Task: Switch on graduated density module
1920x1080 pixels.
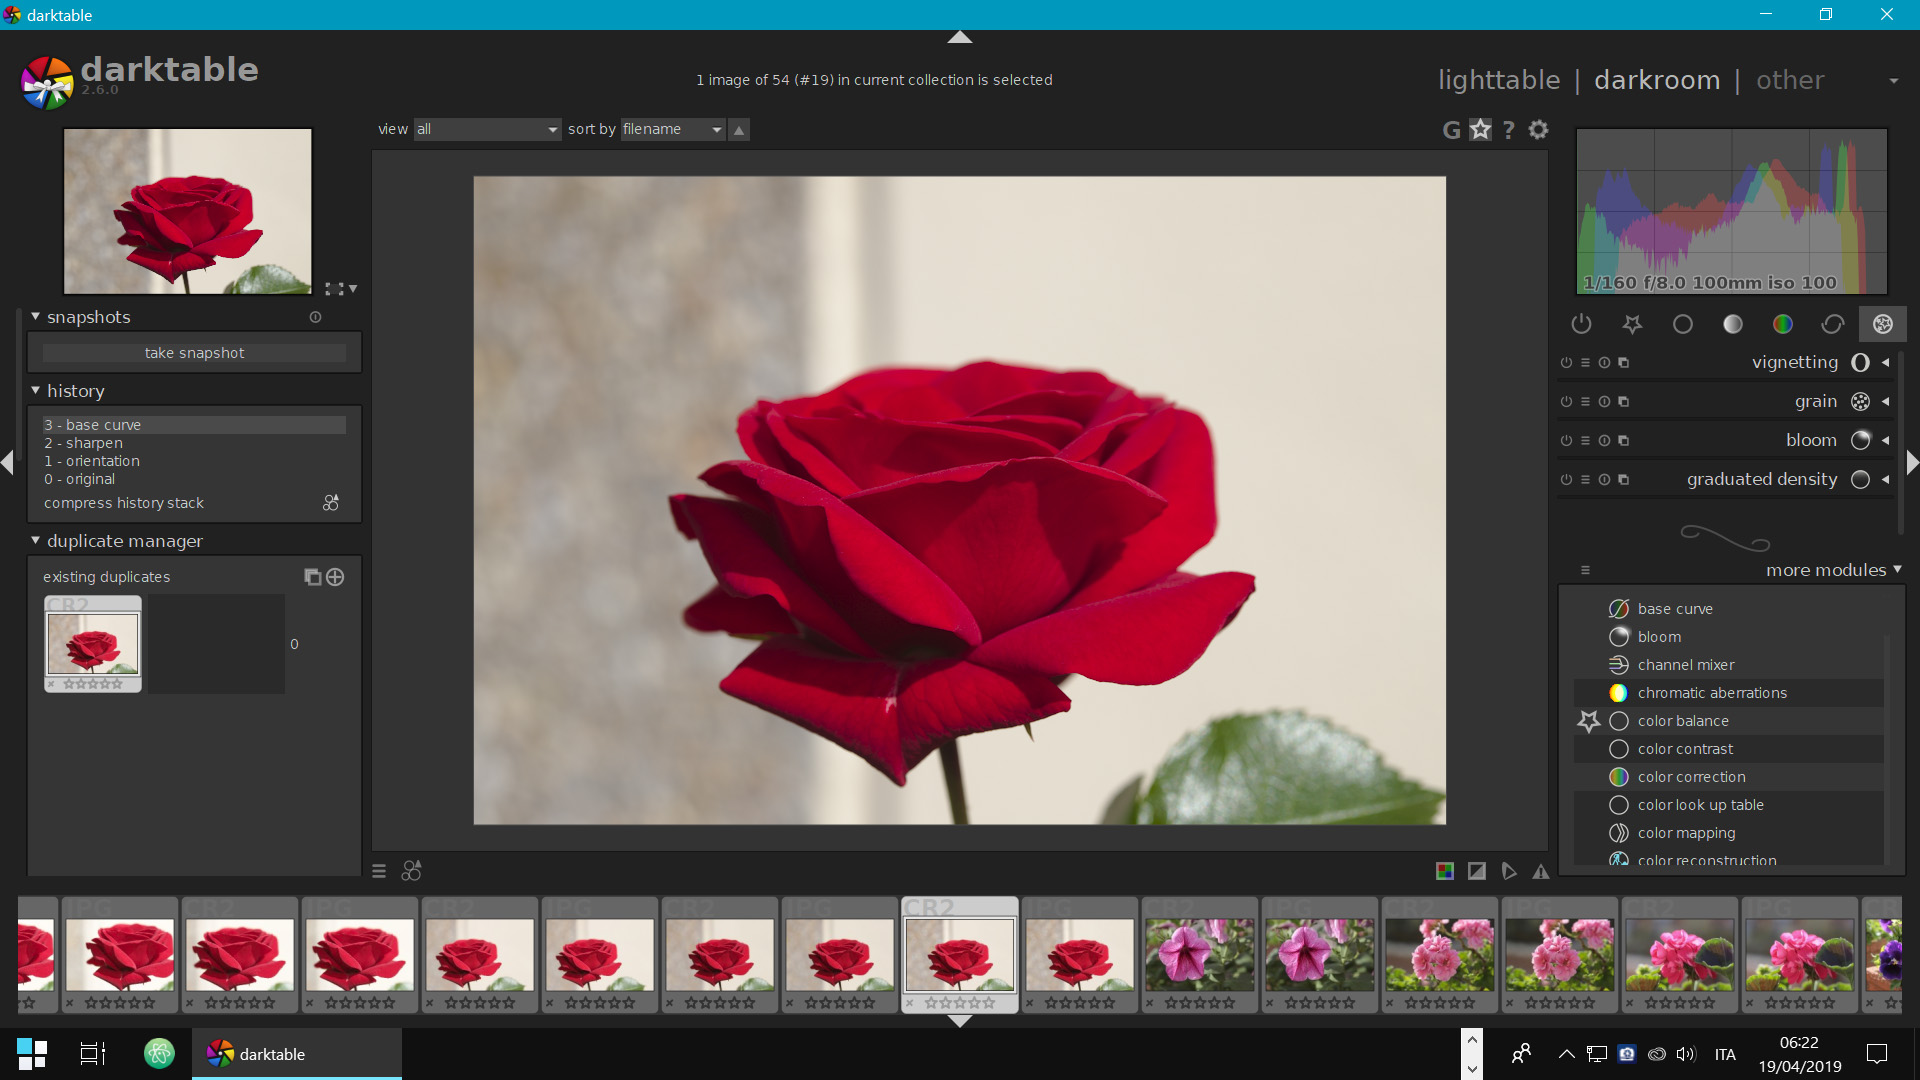Action: (x=1566, y=480)
